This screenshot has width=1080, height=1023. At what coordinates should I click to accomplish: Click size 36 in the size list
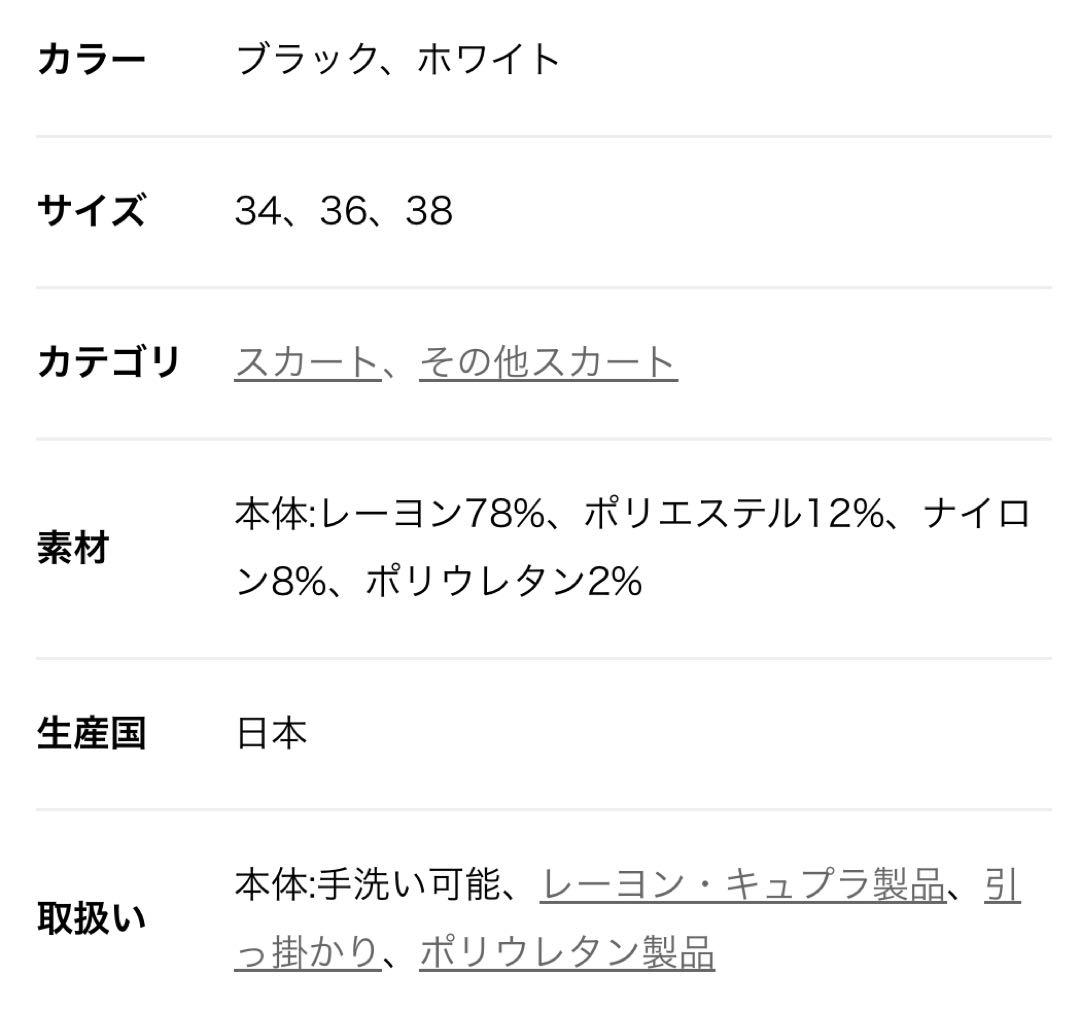pos(343,211)
